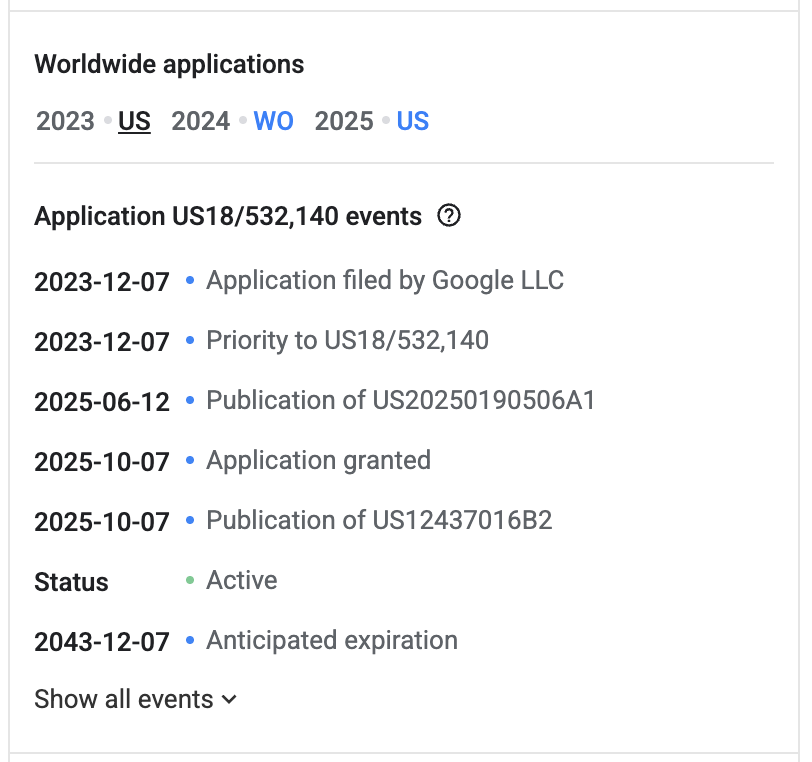This screenshot has height=762, width=812.
Task: Click 'Publication of US20250190506A1' event
Action: point(401,400)
